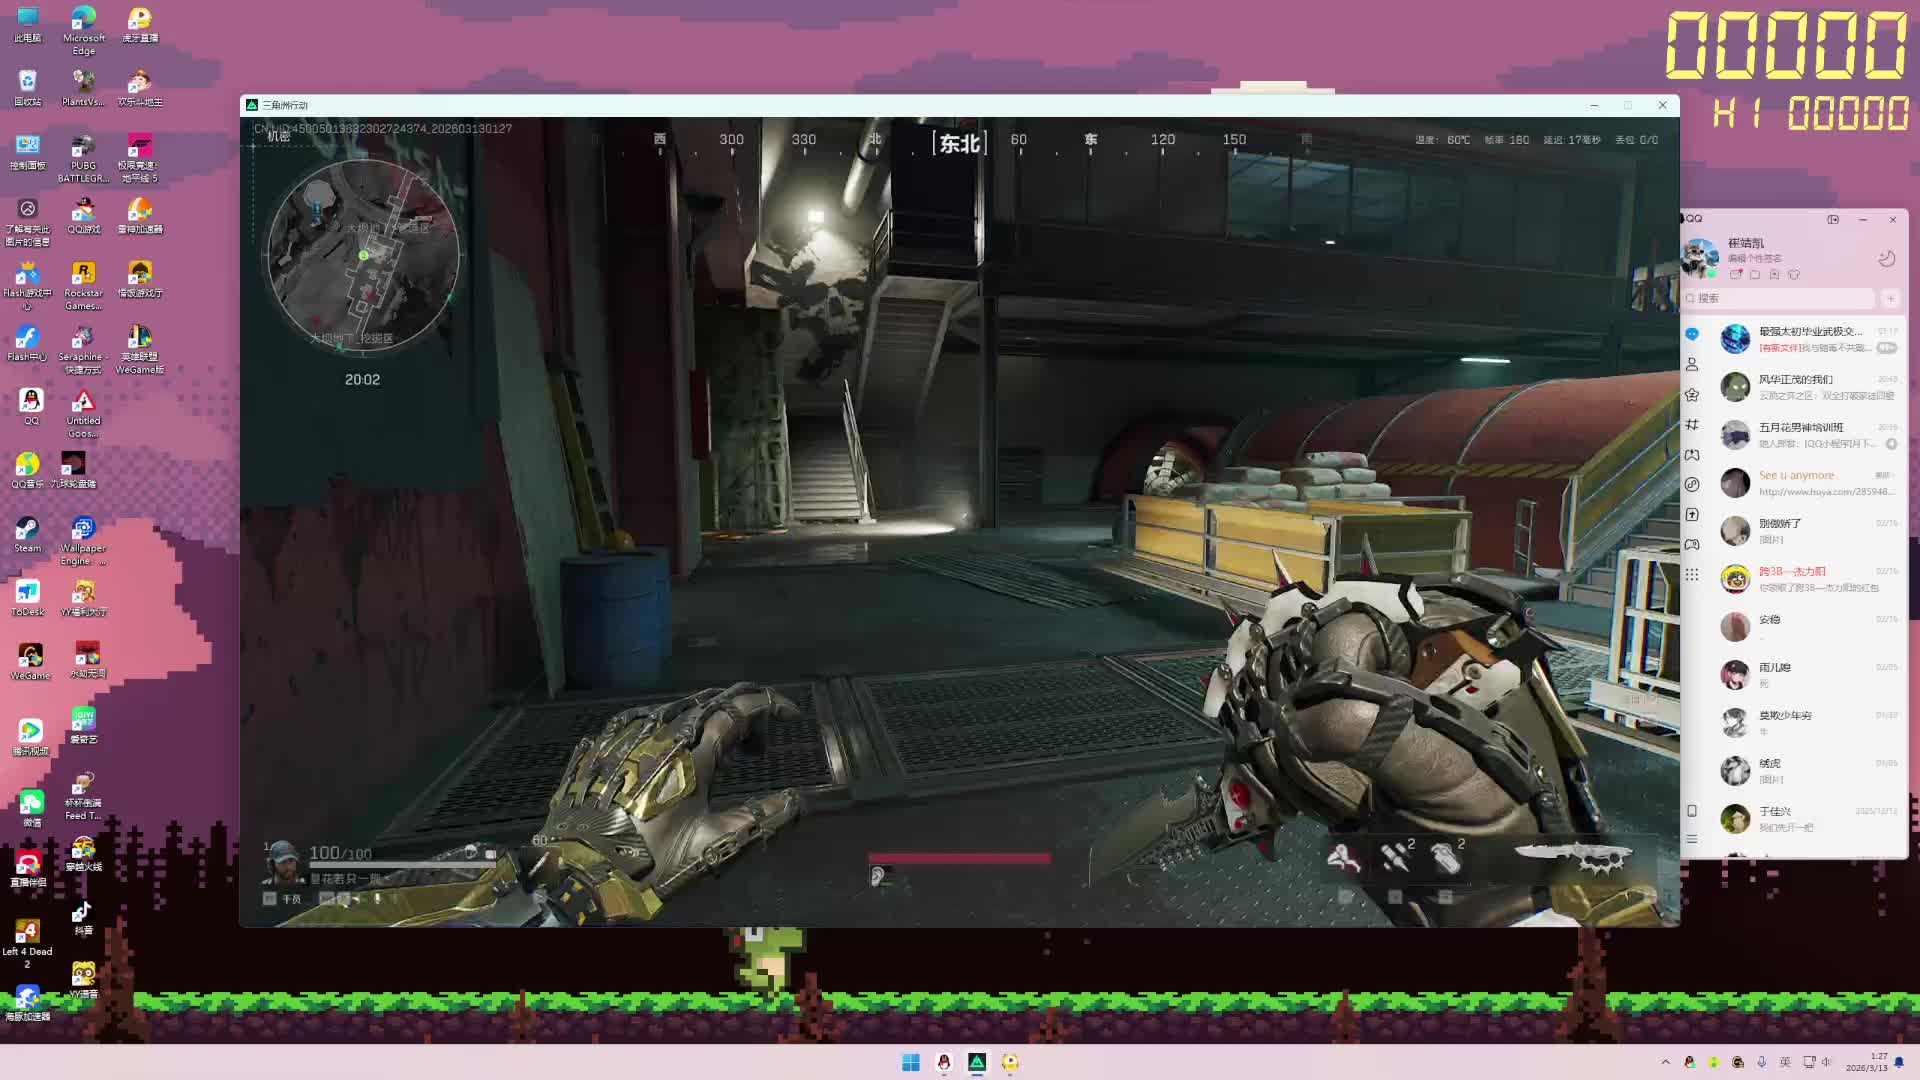The height and width of the screenshot is (1080, 1920).
Task: Click QQ main menu hamburger icon
Action: click(x=1692, y=839)
